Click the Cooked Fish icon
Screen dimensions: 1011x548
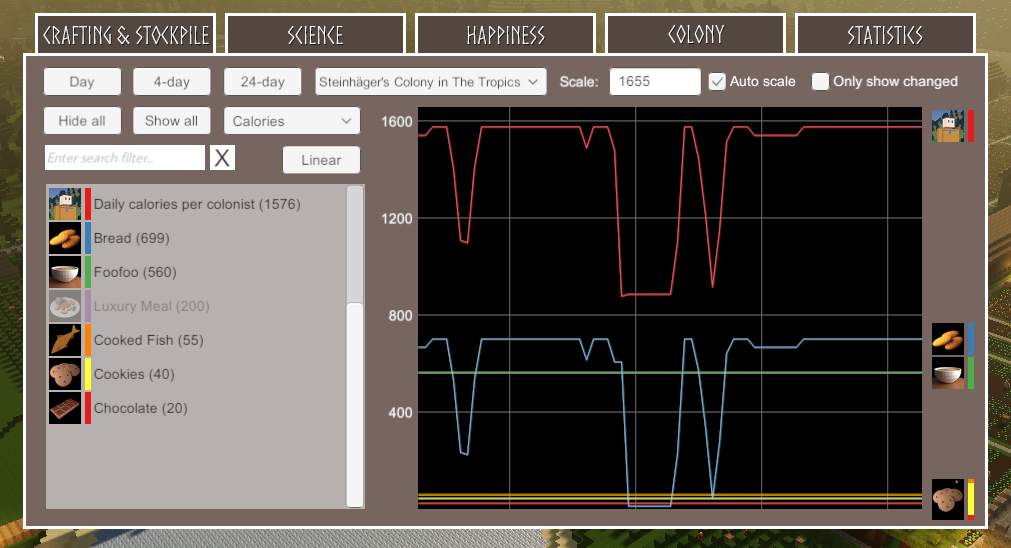tap(65, 340)
